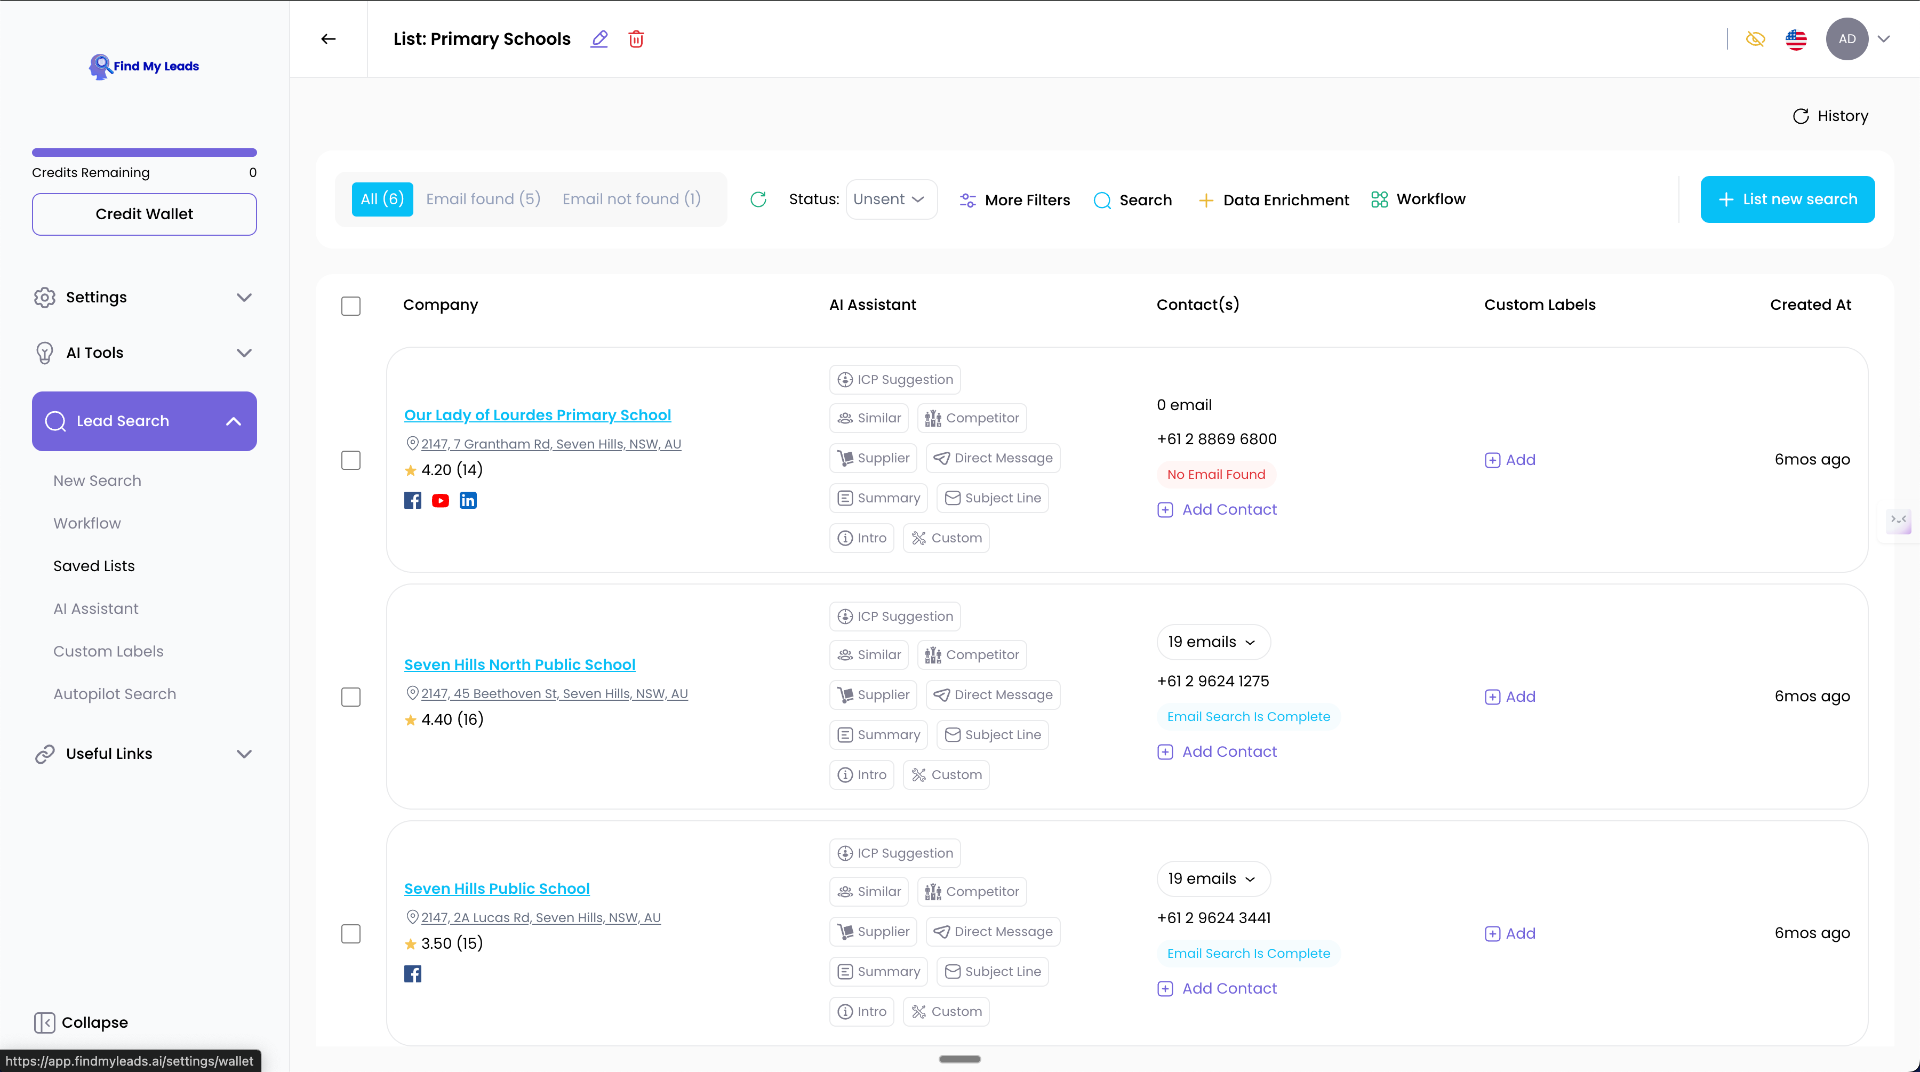Click List new search button
1920x1072 pixels.
1787,199
